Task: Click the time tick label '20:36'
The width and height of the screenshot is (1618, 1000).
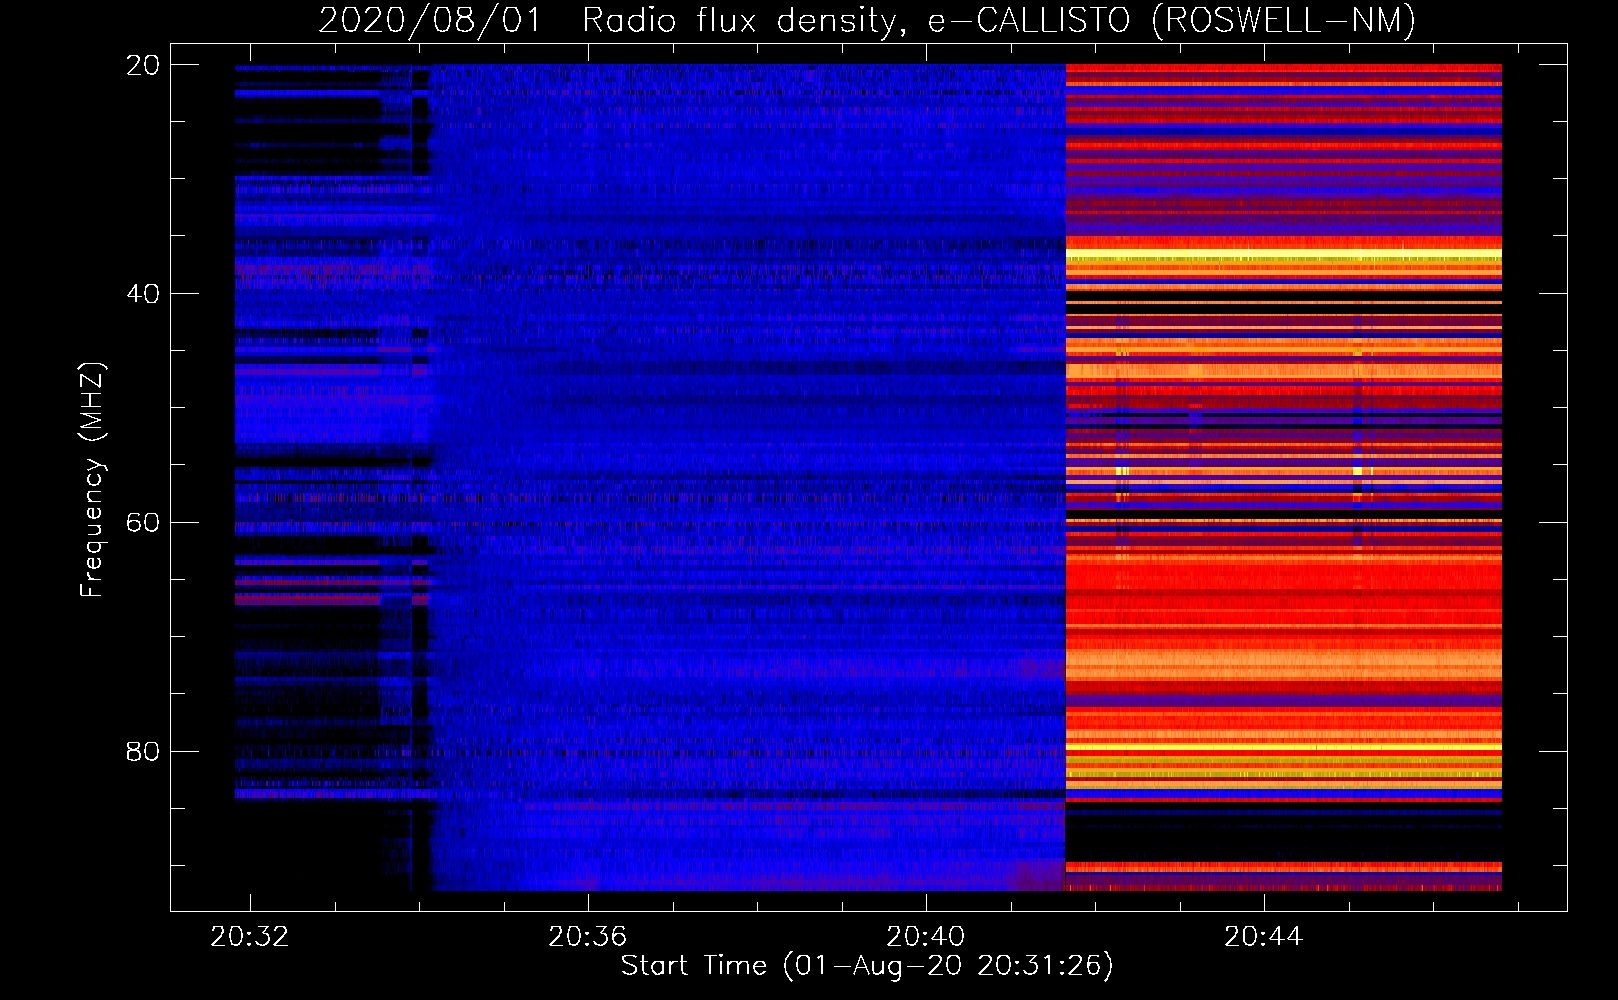Action: coord(588,936)
